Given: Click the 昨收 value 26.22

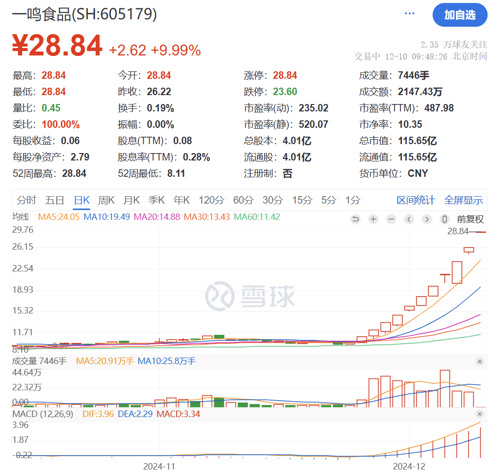Looking at the screenshot, I should (x=159, y=92).
